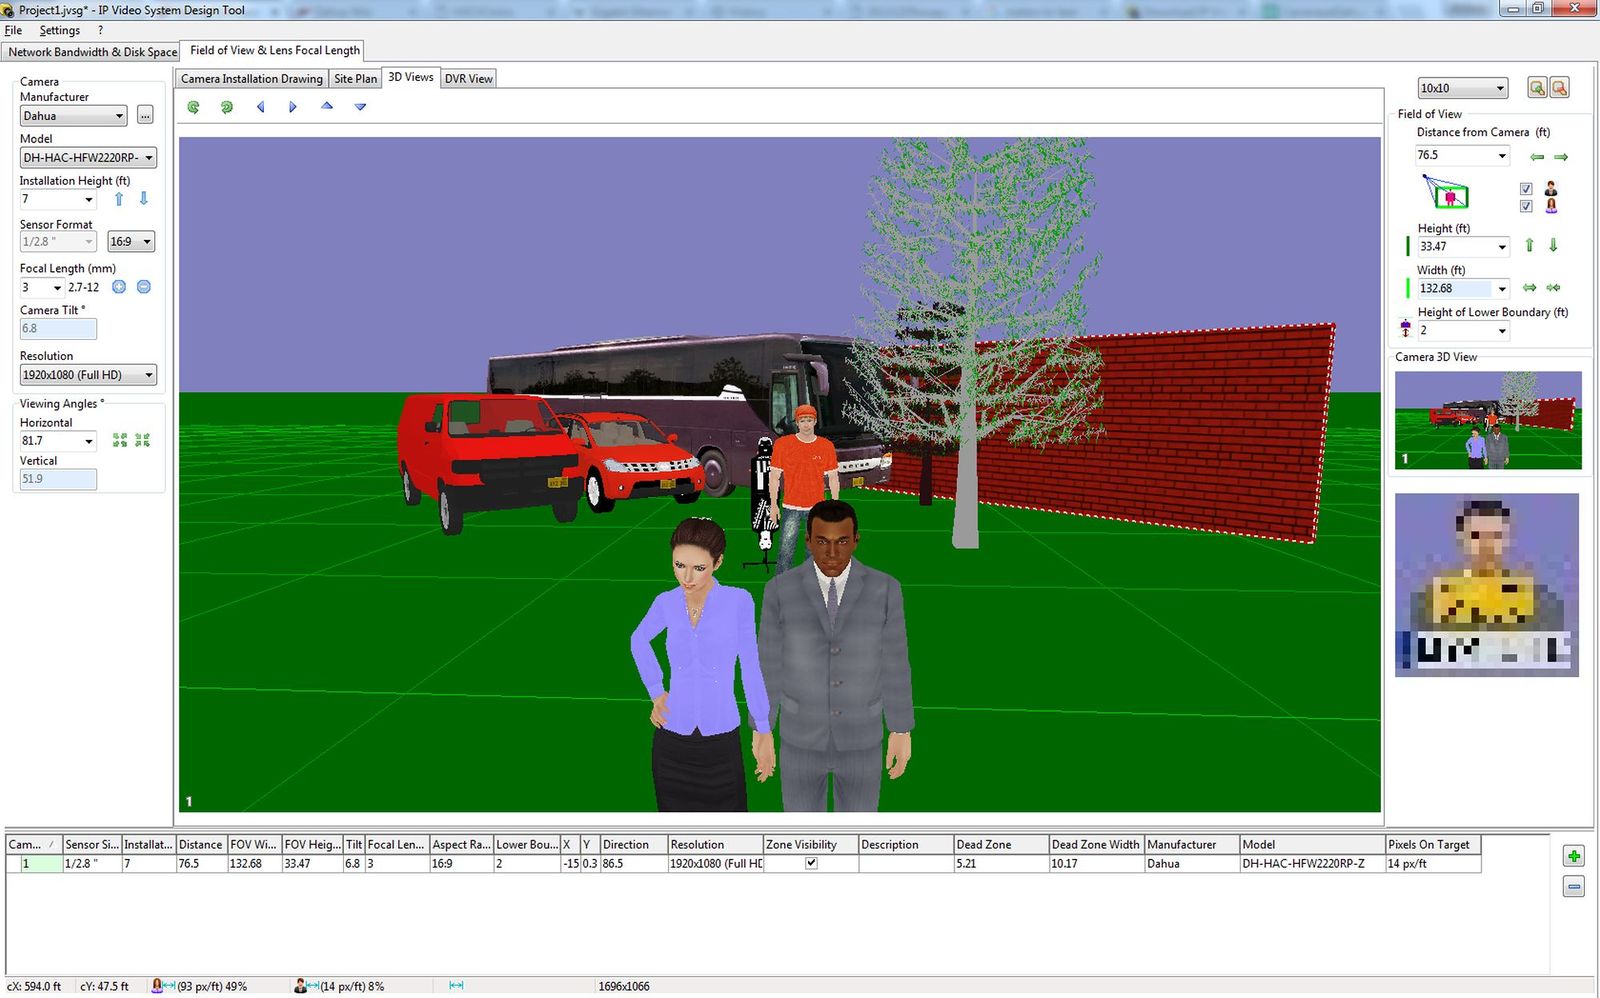Toggle Zone Visibility checkbox for camera 1

[811, 863]
